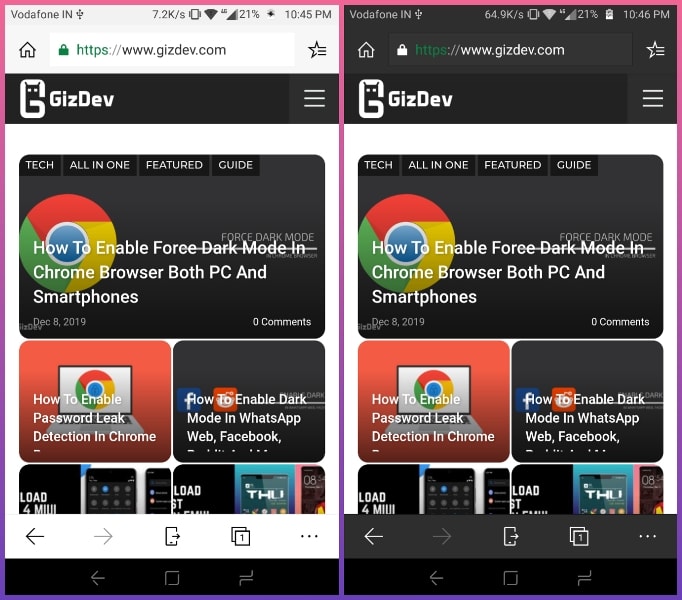
Task: Open EMUI download thumbnail in dark-mode screenshot
Action: (587, 489)
